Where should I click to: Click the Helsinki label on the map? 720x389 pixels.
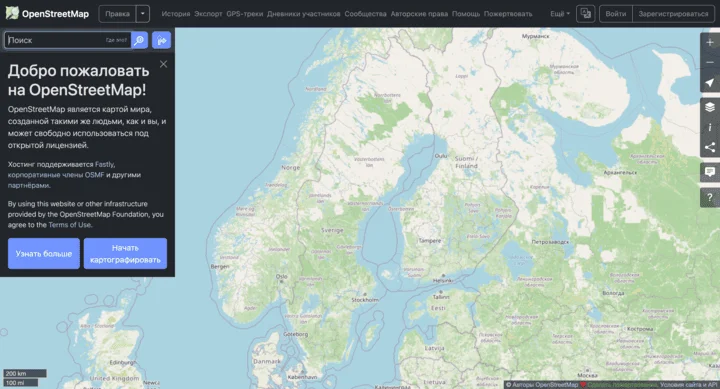[x=443, y=281]
